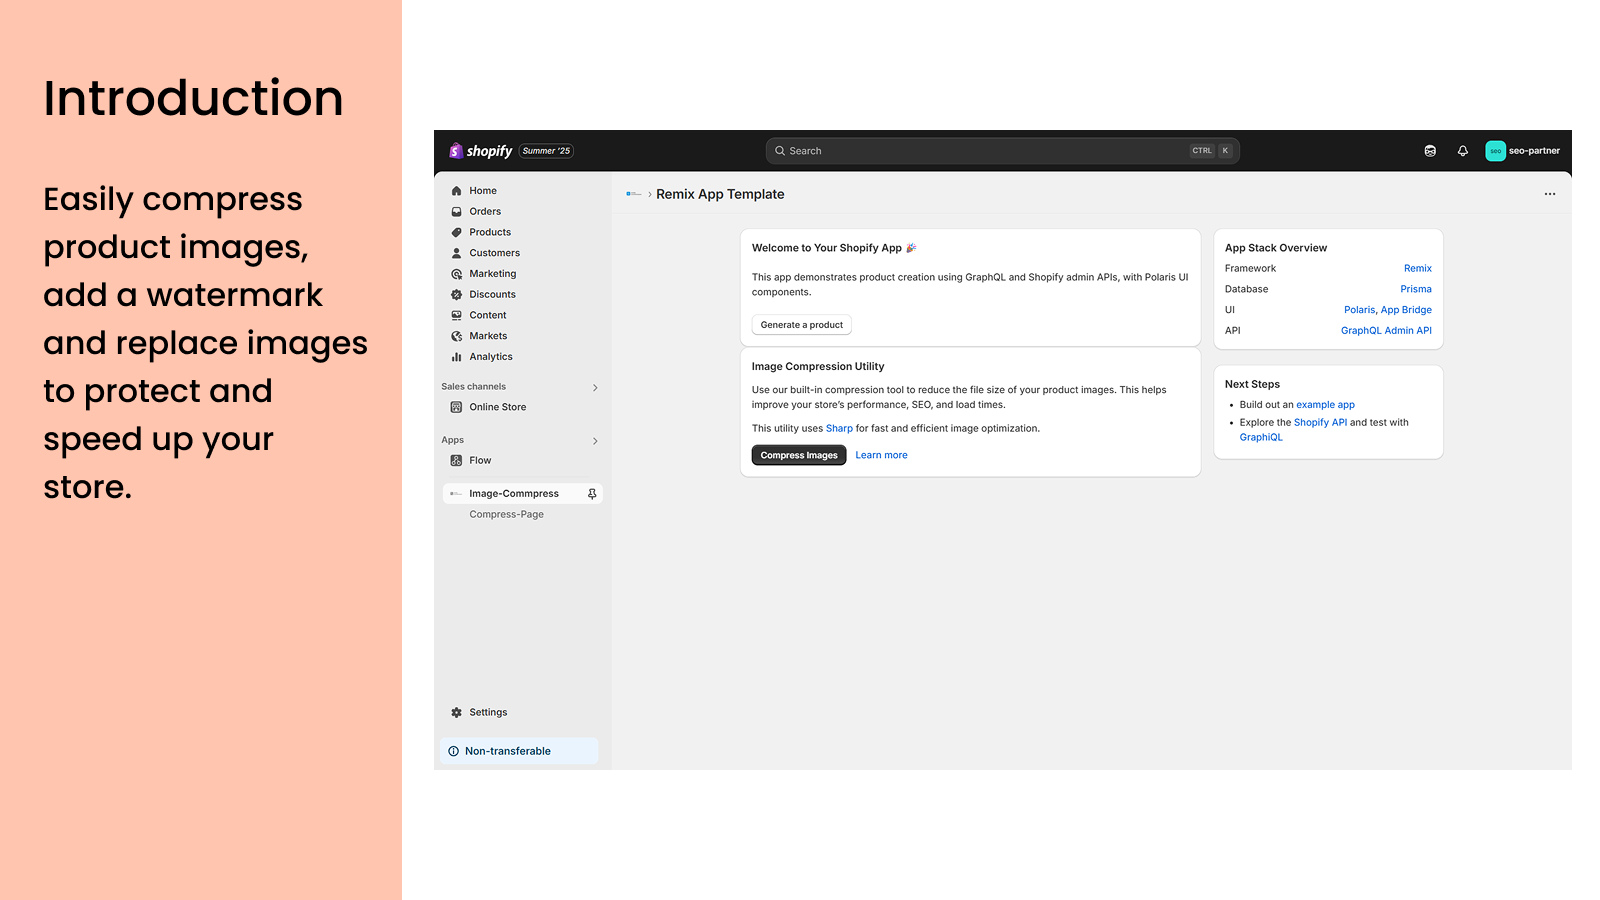This screenshot has width=1600, height=900.
Task: Open the three-dot more actions menu
Action: click(1550, 194)
